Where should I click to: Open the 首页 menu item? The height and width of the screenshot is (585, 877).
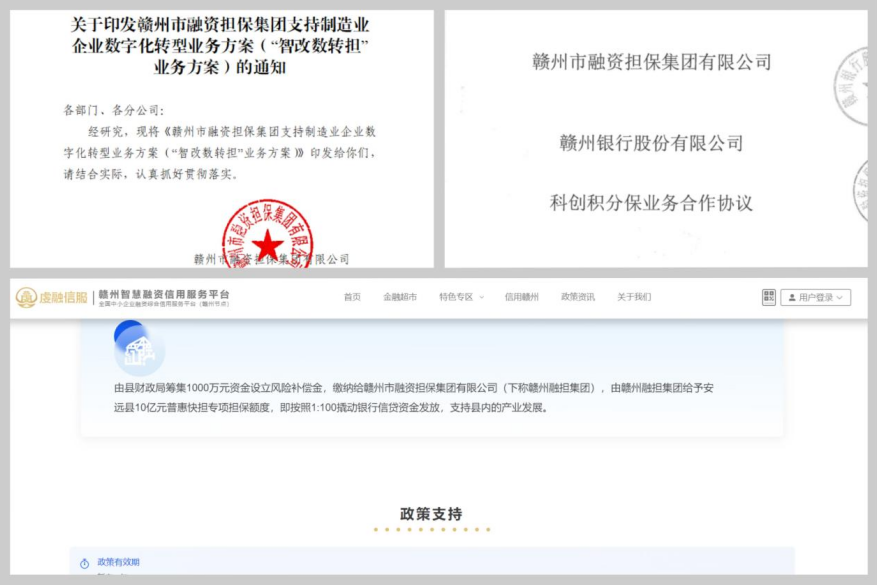click(x=352, y=297)
